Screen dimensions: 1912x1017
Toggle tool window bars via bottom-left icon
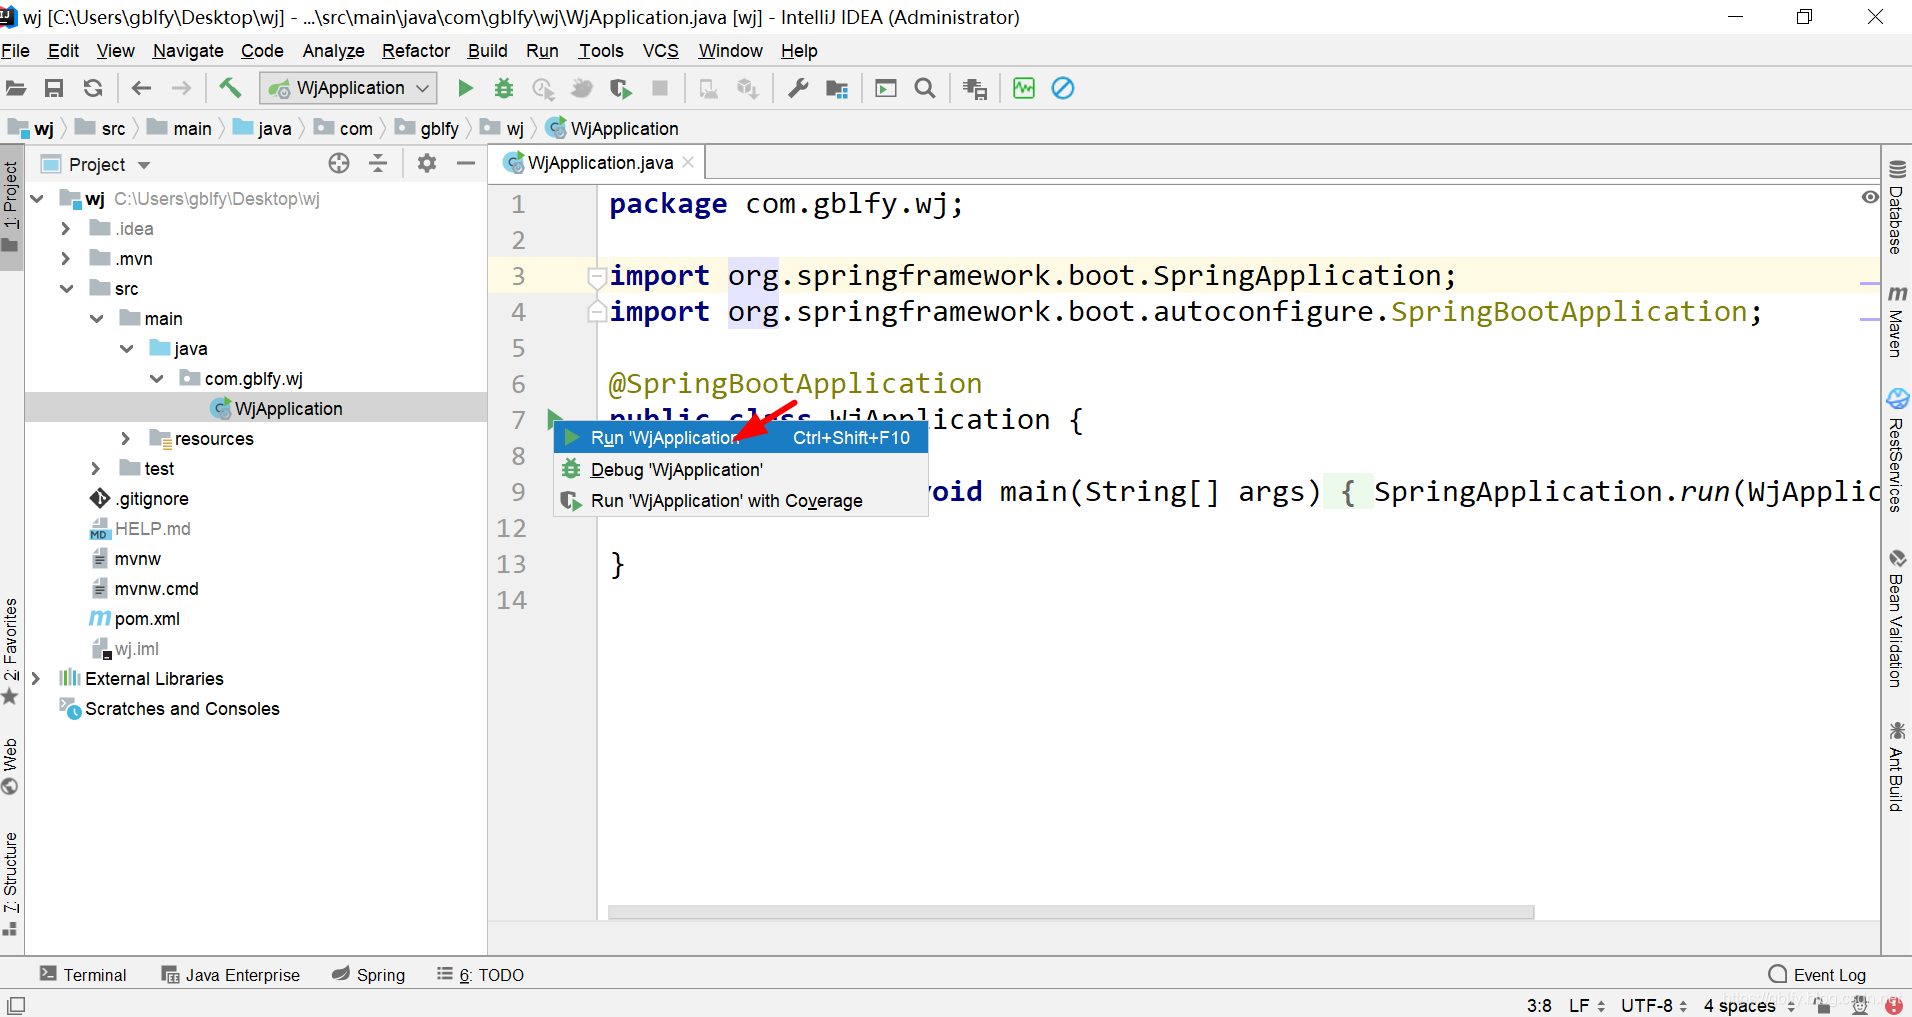pyautogui.click(x=16, y=1005)
